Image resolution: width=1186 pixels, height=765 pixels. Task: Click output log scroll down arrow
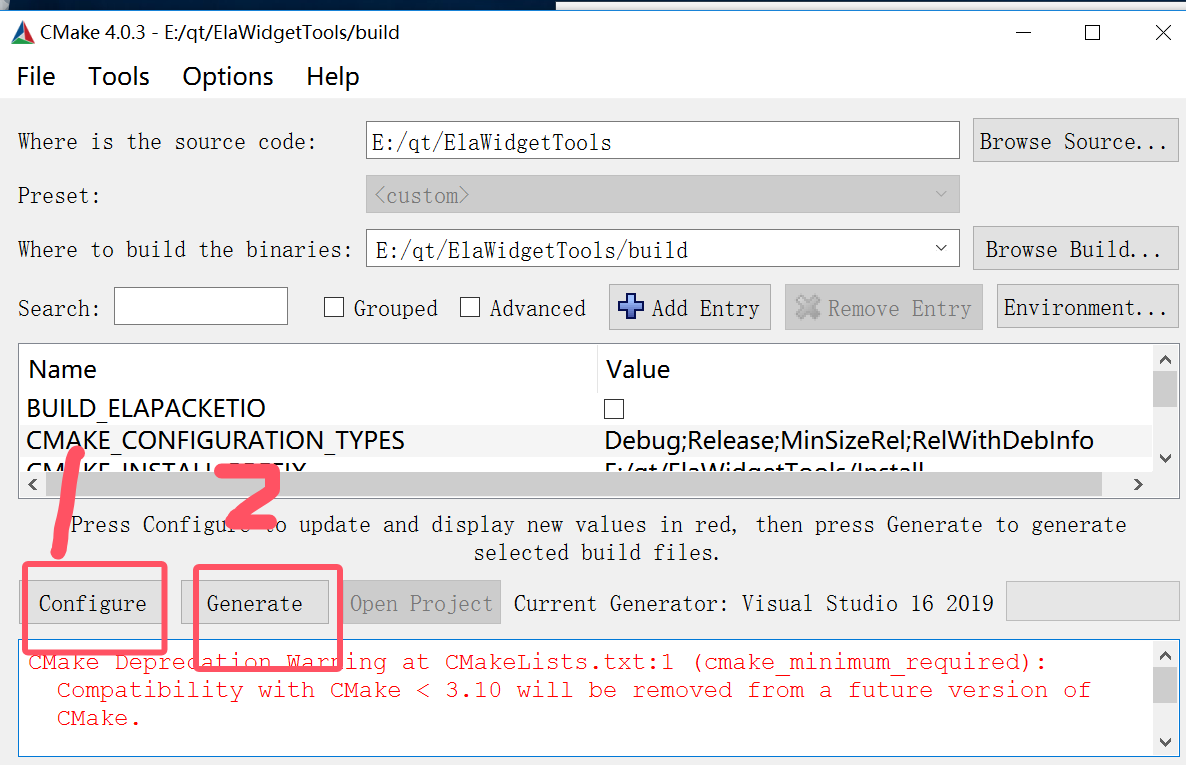point(1165,742)
